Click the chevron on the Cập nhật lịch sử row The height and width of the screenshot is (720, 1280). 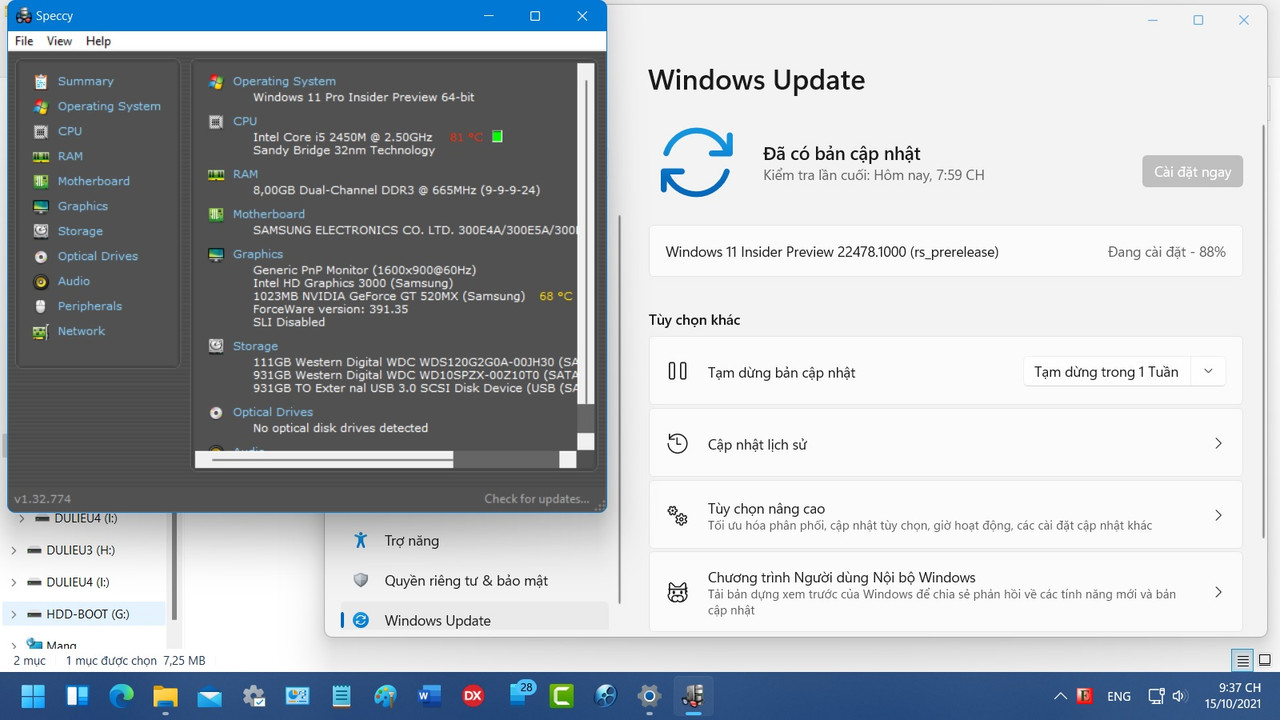pyautogui.click(x=1218, y=443)
